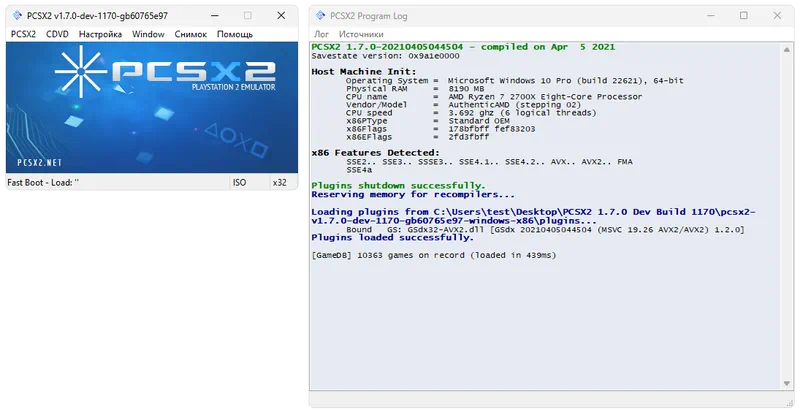Open the Лог menu in Program Log

click(x=321, y=34)
